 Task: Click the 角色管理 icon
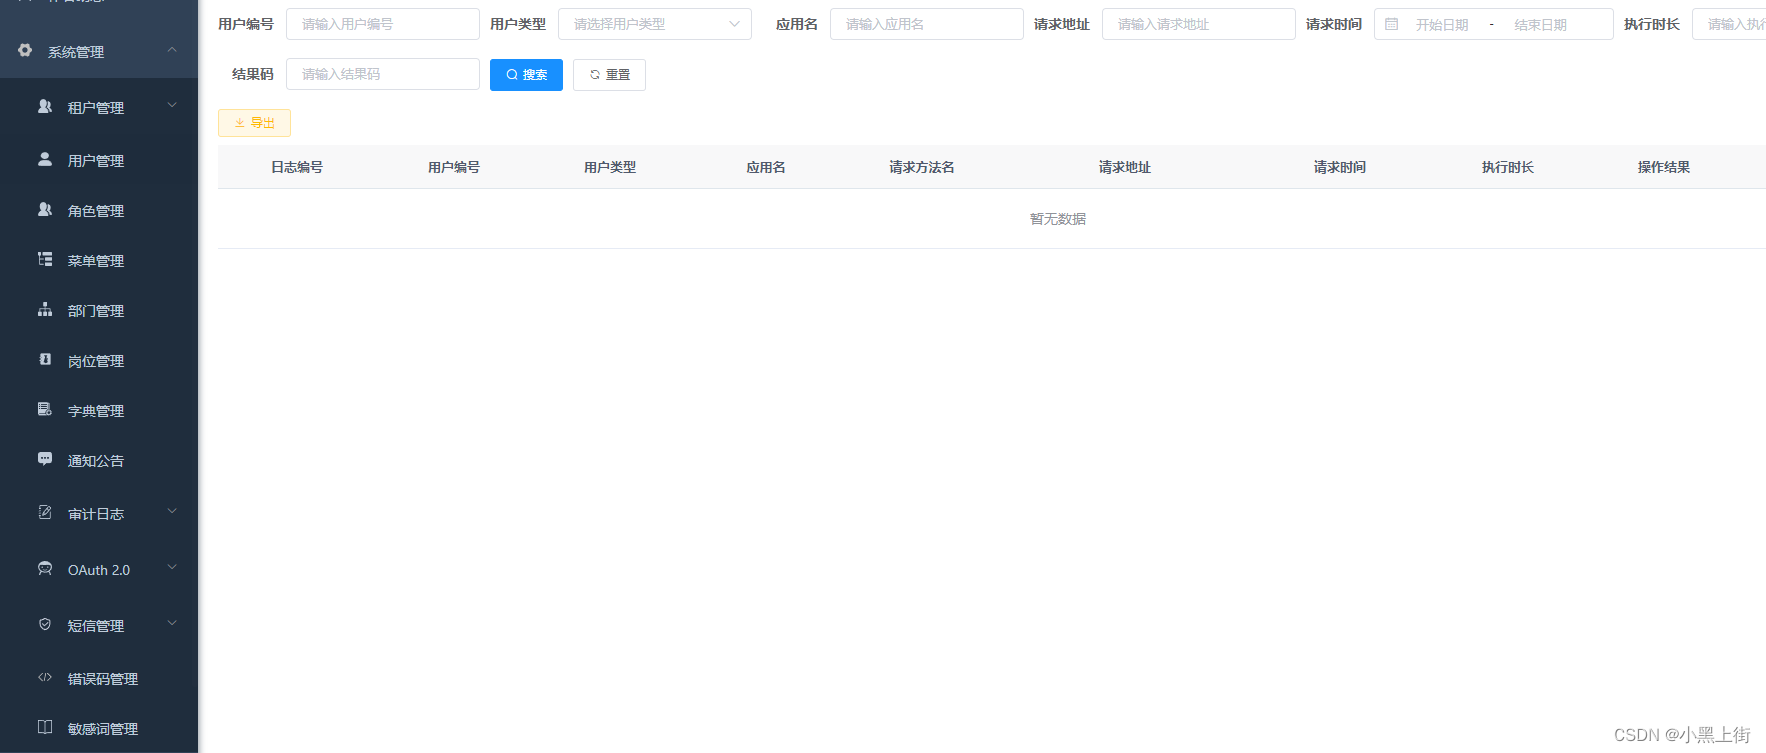[45, 209]
